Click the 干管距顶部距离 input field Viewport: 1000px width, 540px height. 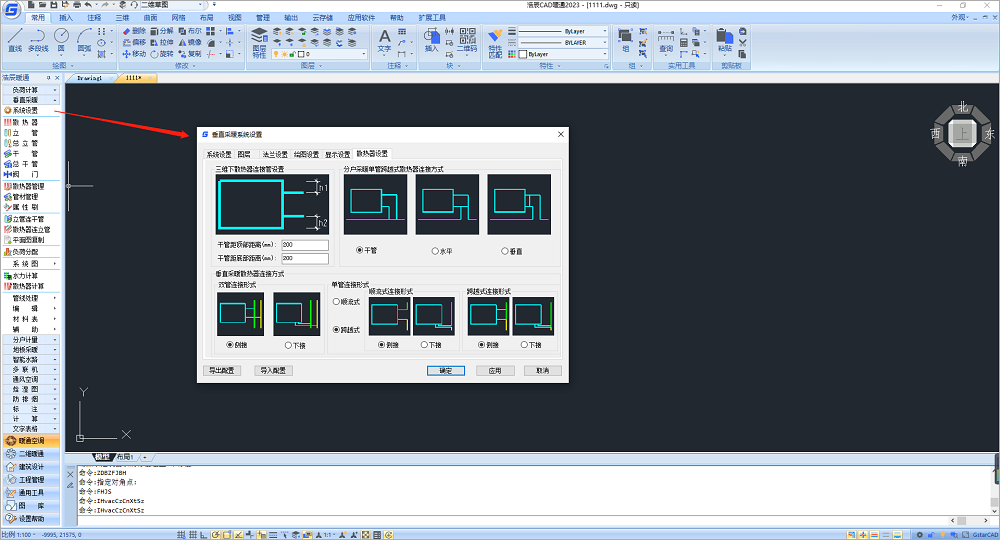[x=305, y=244]
